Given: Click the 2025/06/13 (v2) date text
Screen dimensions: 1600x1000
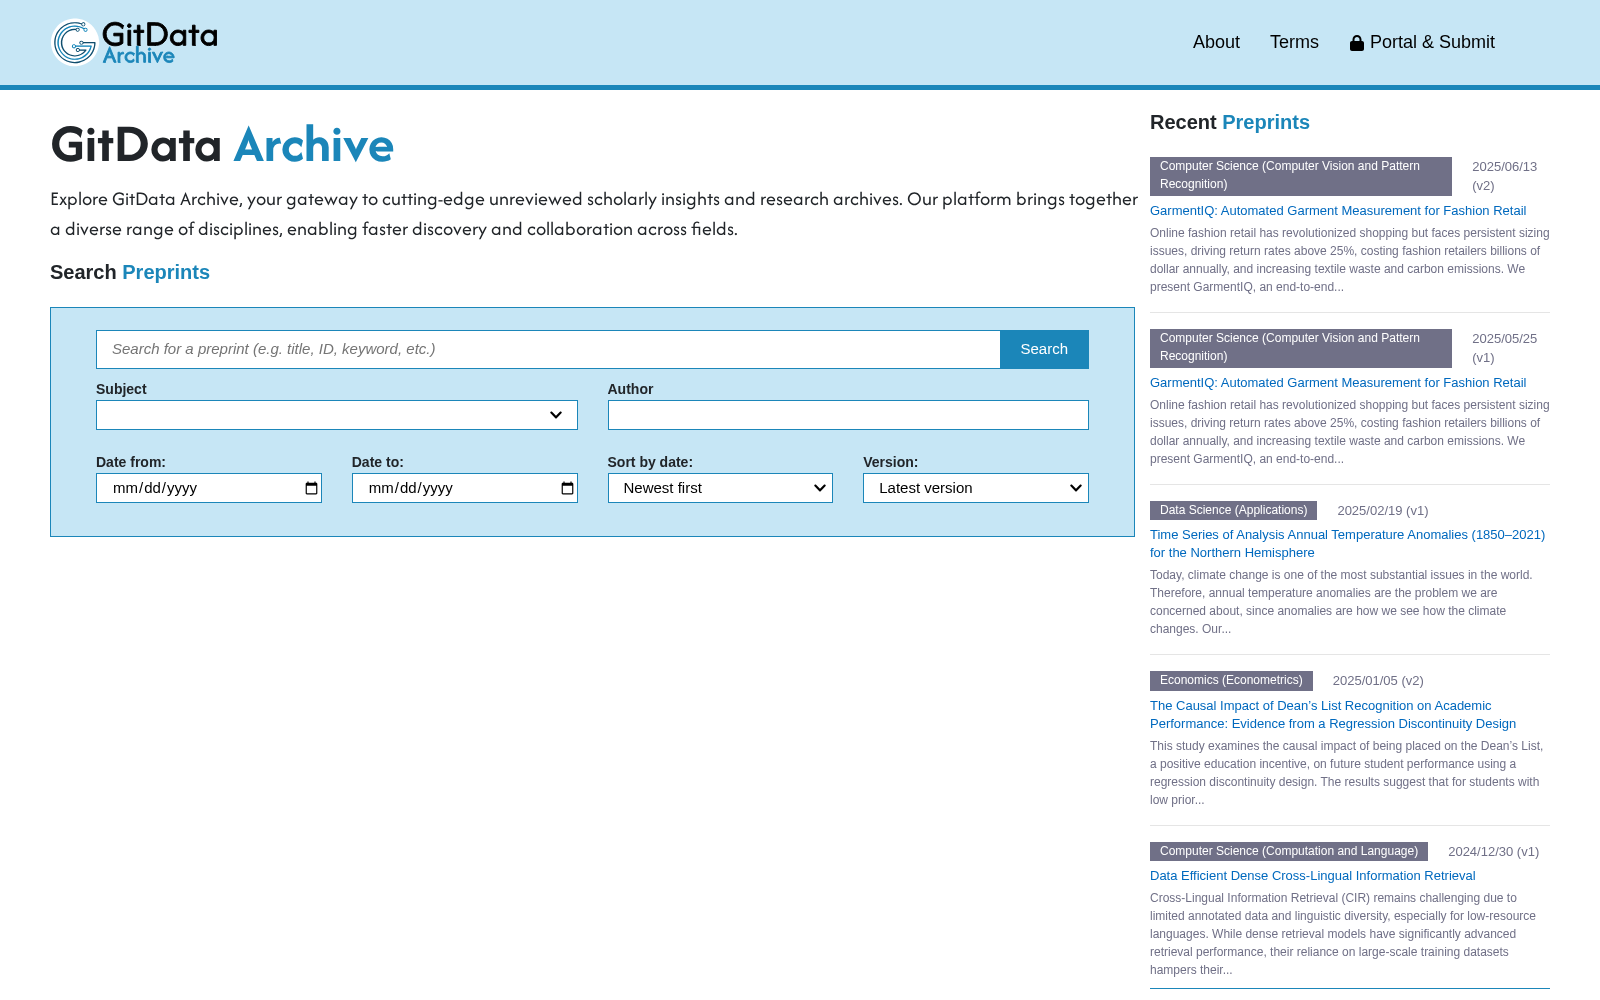Looking at the screenshot, I should pyautogui.click(x=1504, y=176).
